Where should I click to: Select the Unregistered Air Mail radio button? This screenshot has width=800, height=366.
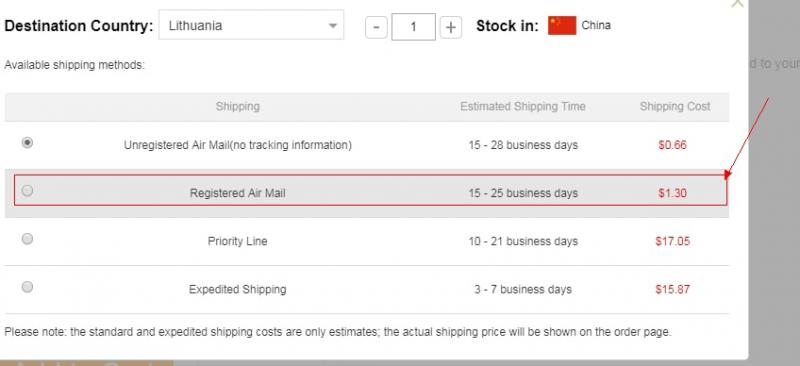[28, 142]
